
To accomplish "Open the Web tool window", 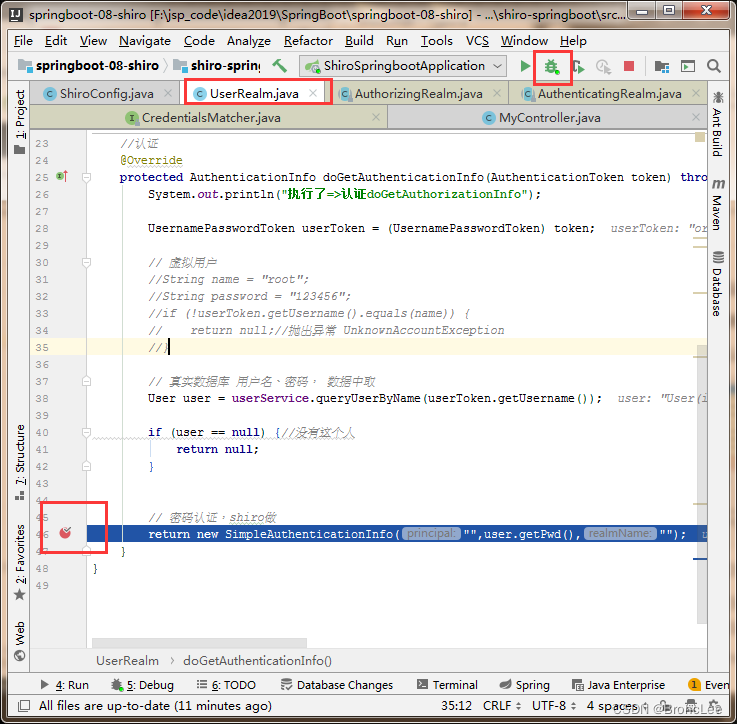I will click(20, 640).
